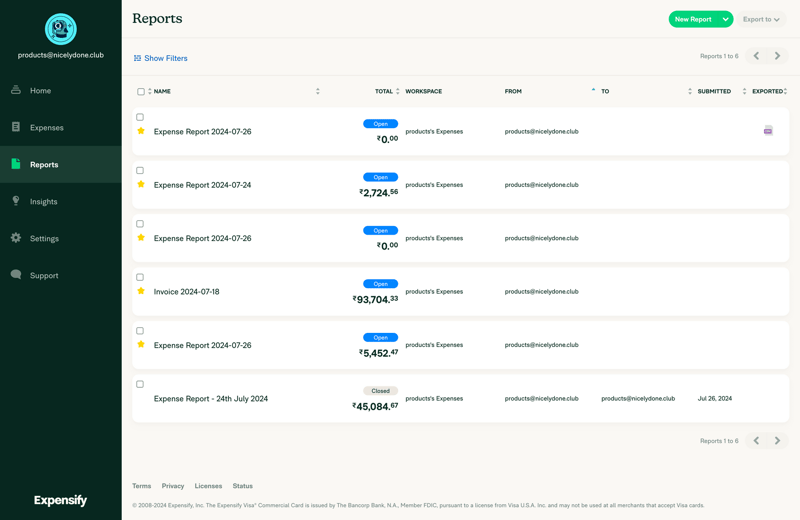Select checkbox for first Expense Report 2024-07-26
The width and height of the screenshot is (800, 520).
140,117
